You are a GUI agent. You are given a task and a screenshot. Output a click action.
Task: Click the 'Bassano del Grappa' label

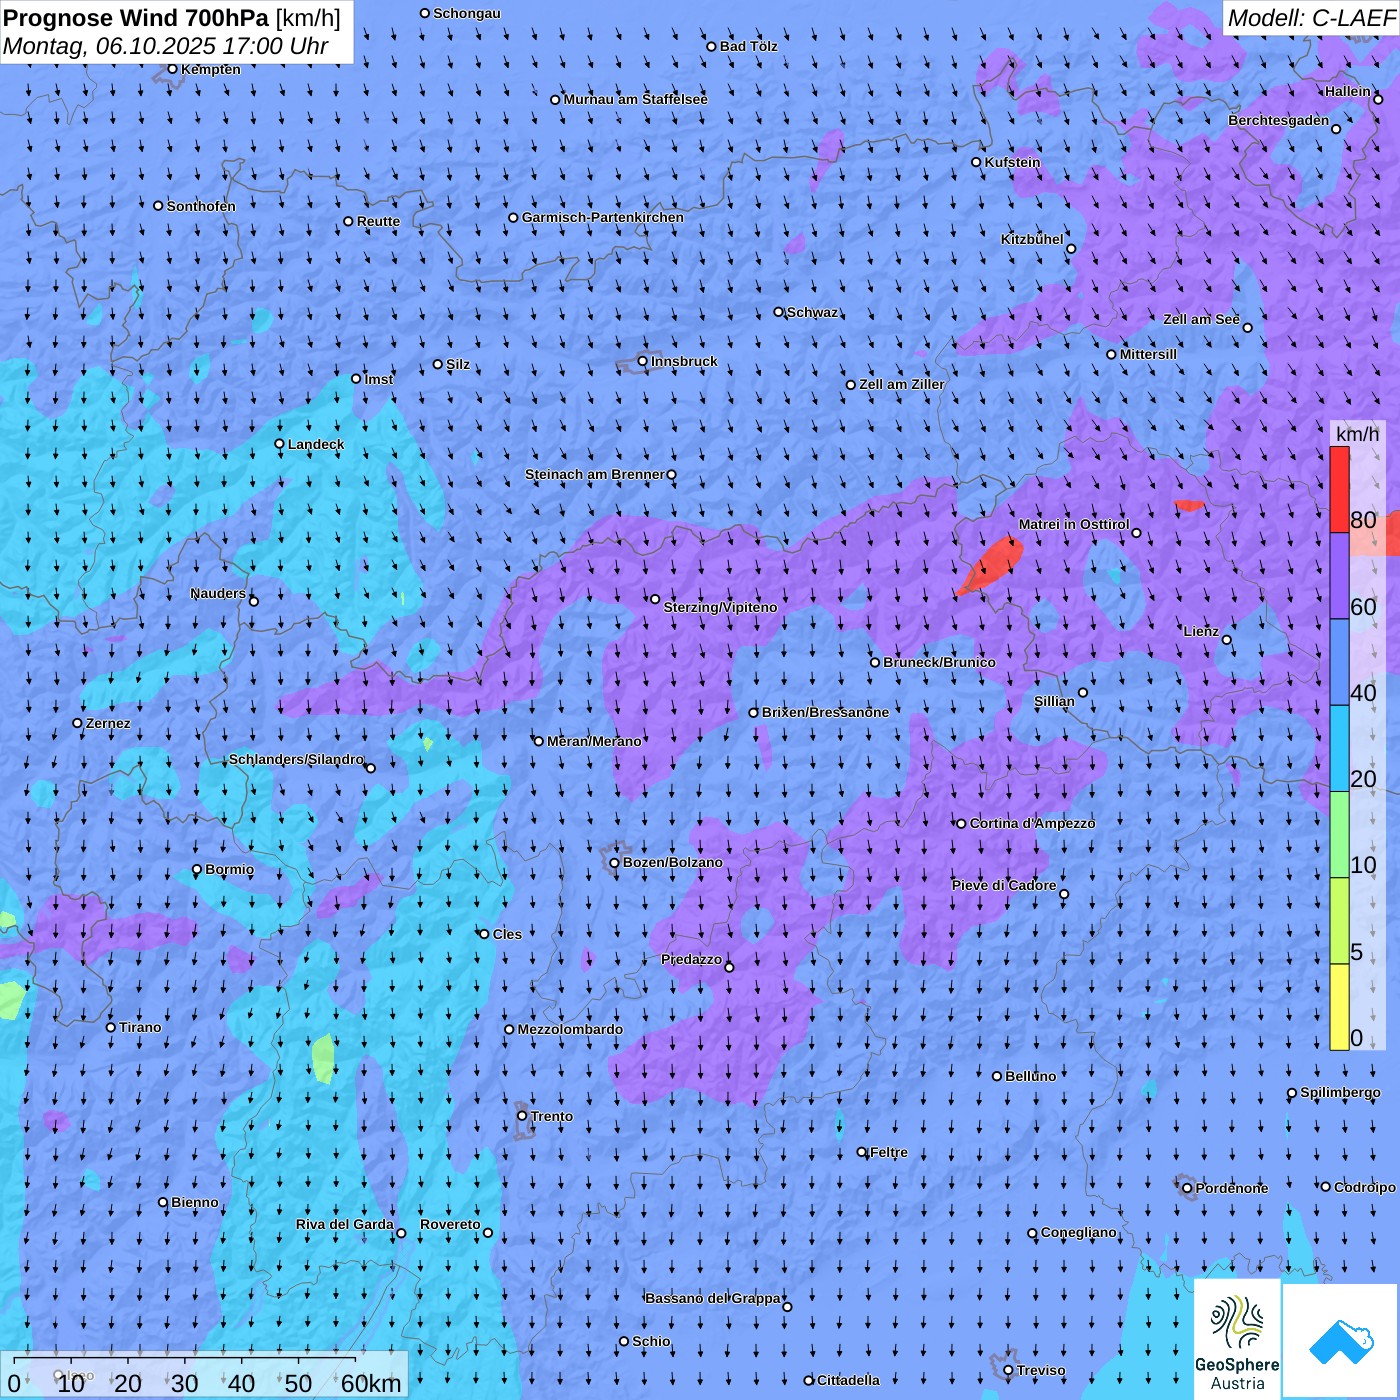[713, 1298]
